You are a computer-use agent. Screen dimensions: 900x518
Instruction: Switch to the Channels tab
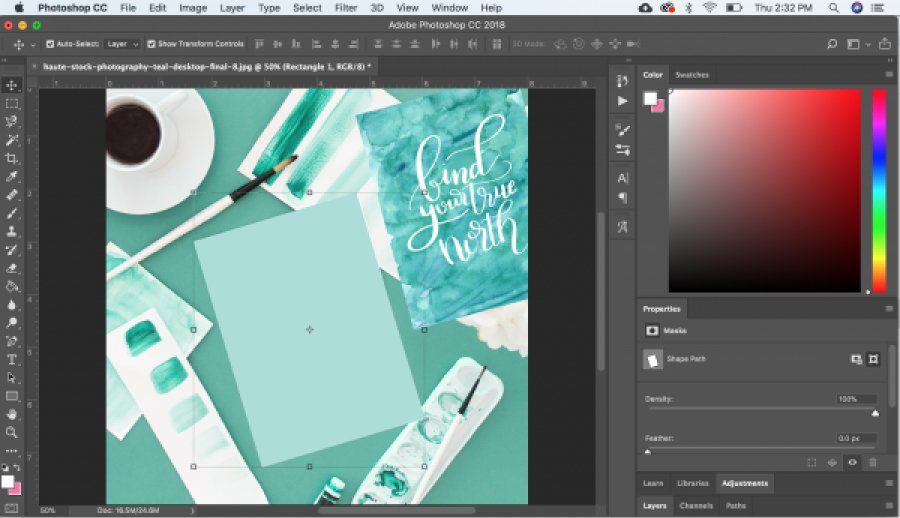[696, 506]
